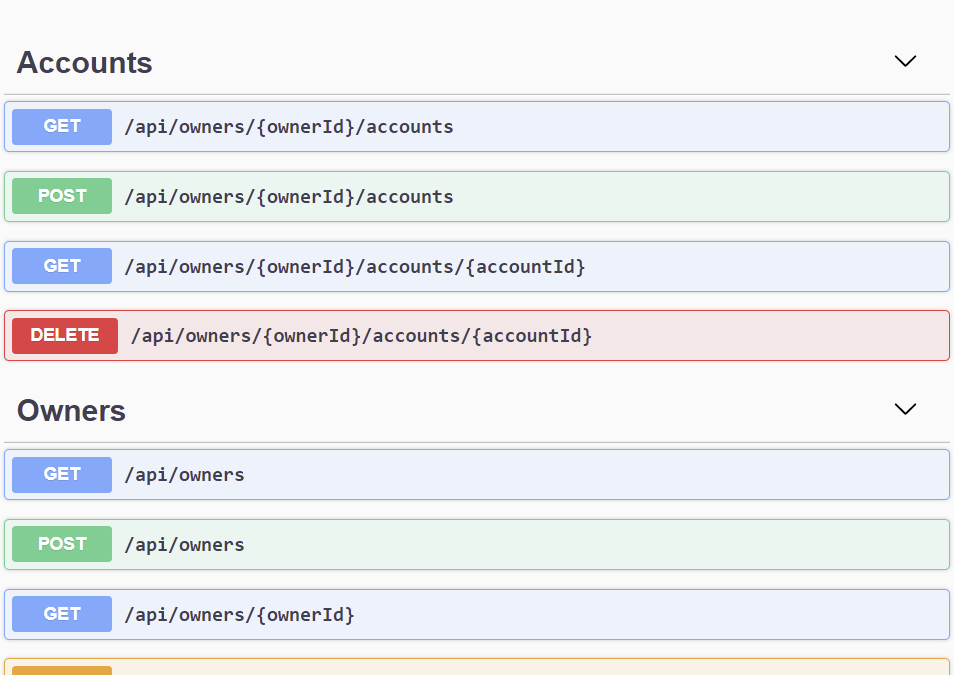Click the DELETE row's accounts/{accountId} path text

click(361, 336)
